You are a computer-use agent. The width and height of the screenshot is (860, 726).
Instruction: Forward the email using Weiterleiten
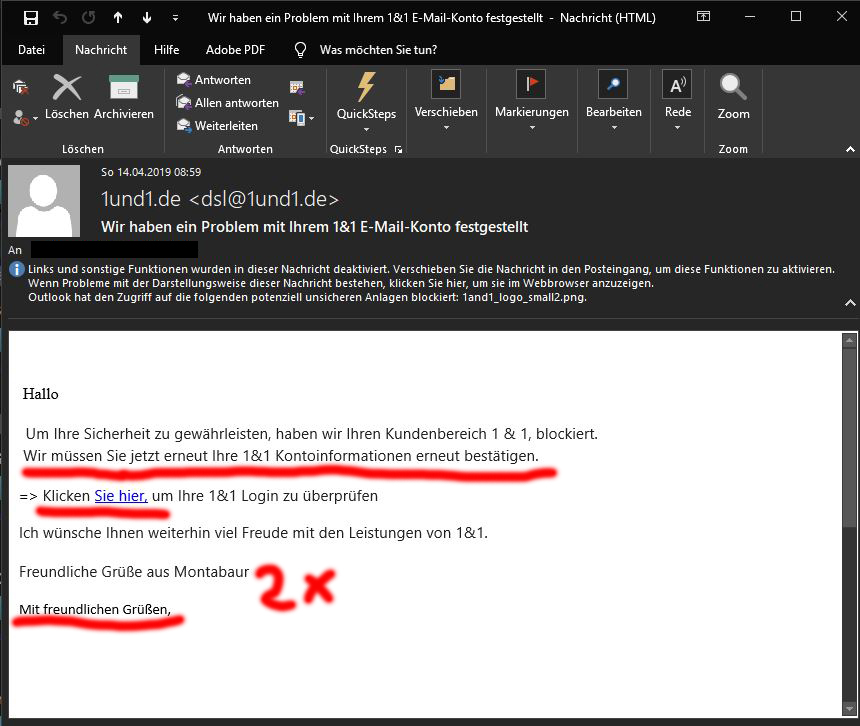(x=216, y=126)
